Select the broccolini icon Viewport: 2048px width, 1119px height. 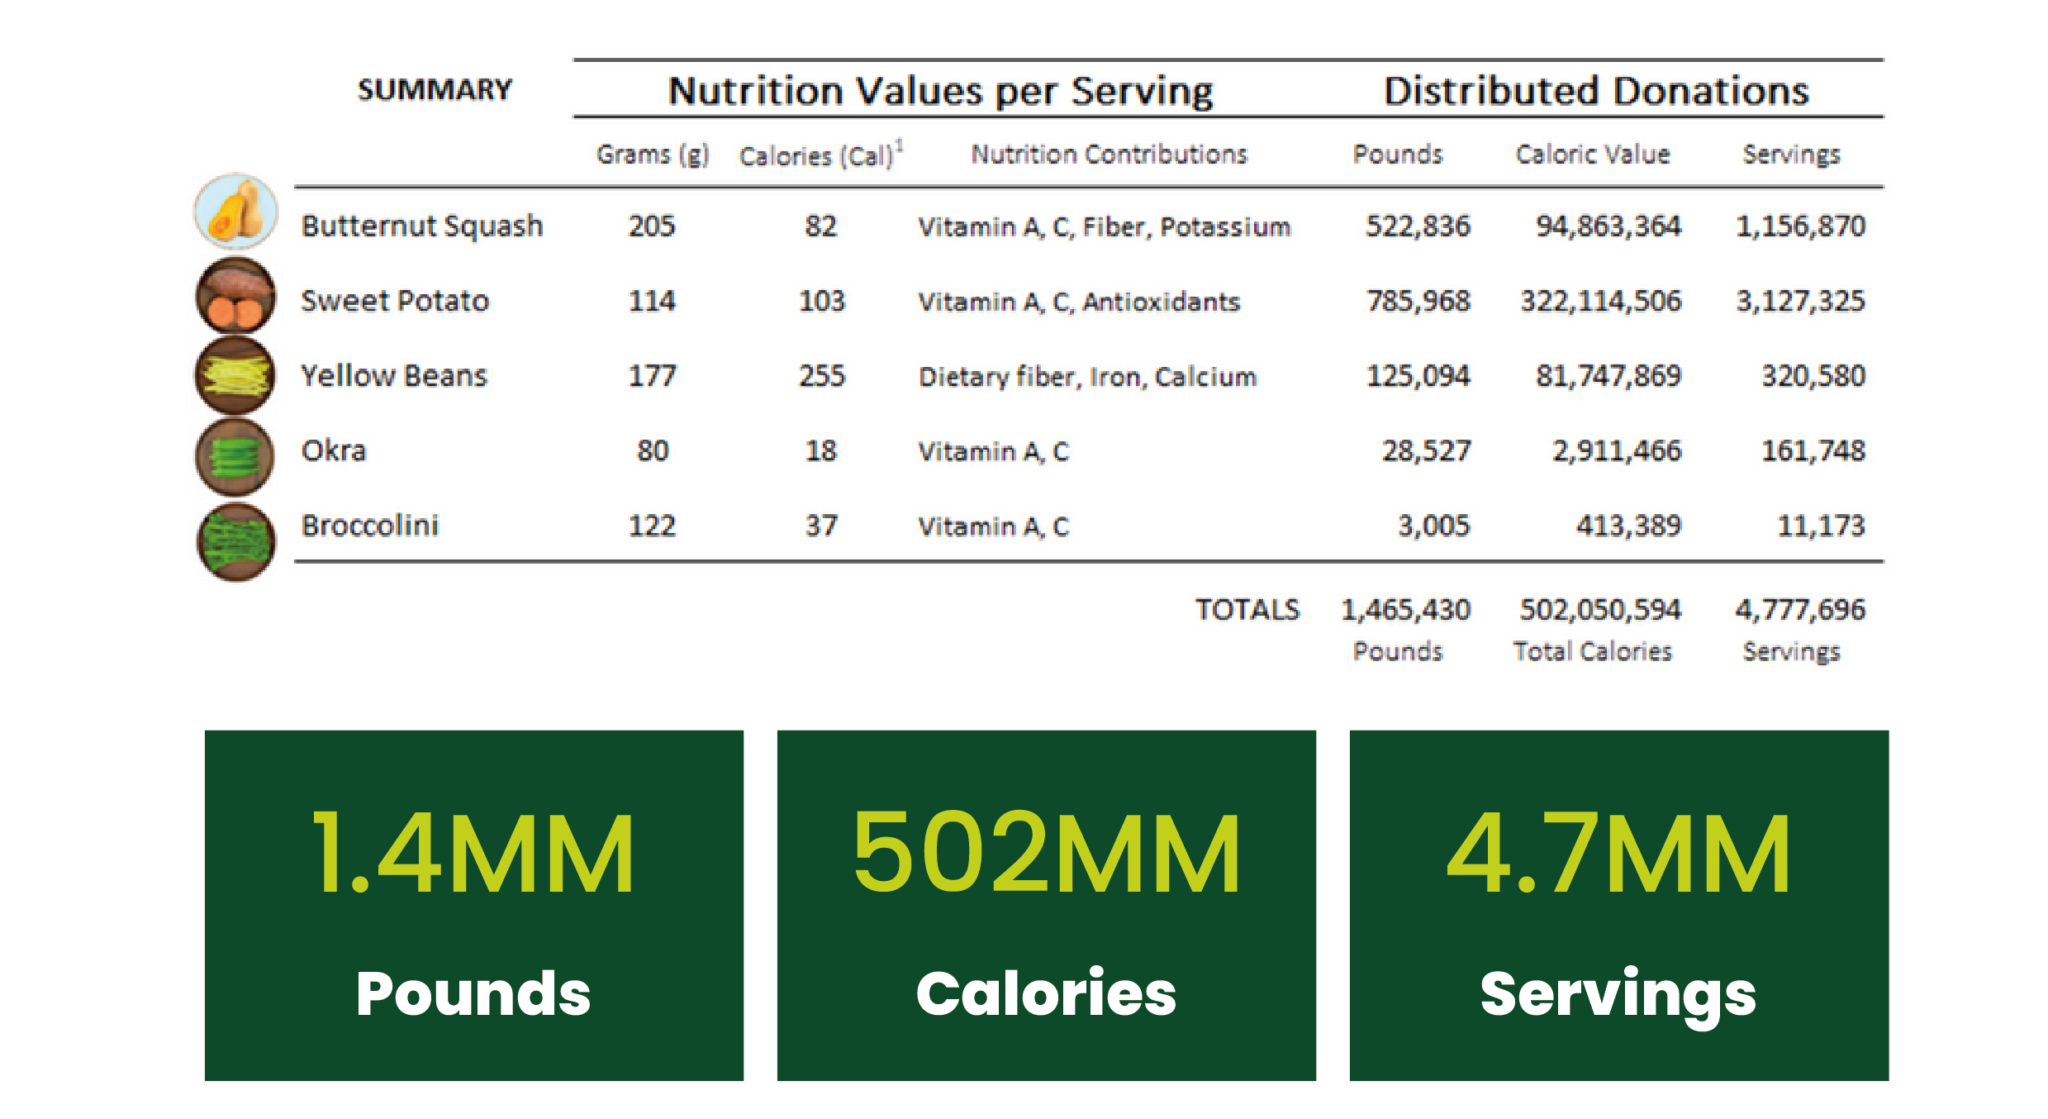point(236,541)
